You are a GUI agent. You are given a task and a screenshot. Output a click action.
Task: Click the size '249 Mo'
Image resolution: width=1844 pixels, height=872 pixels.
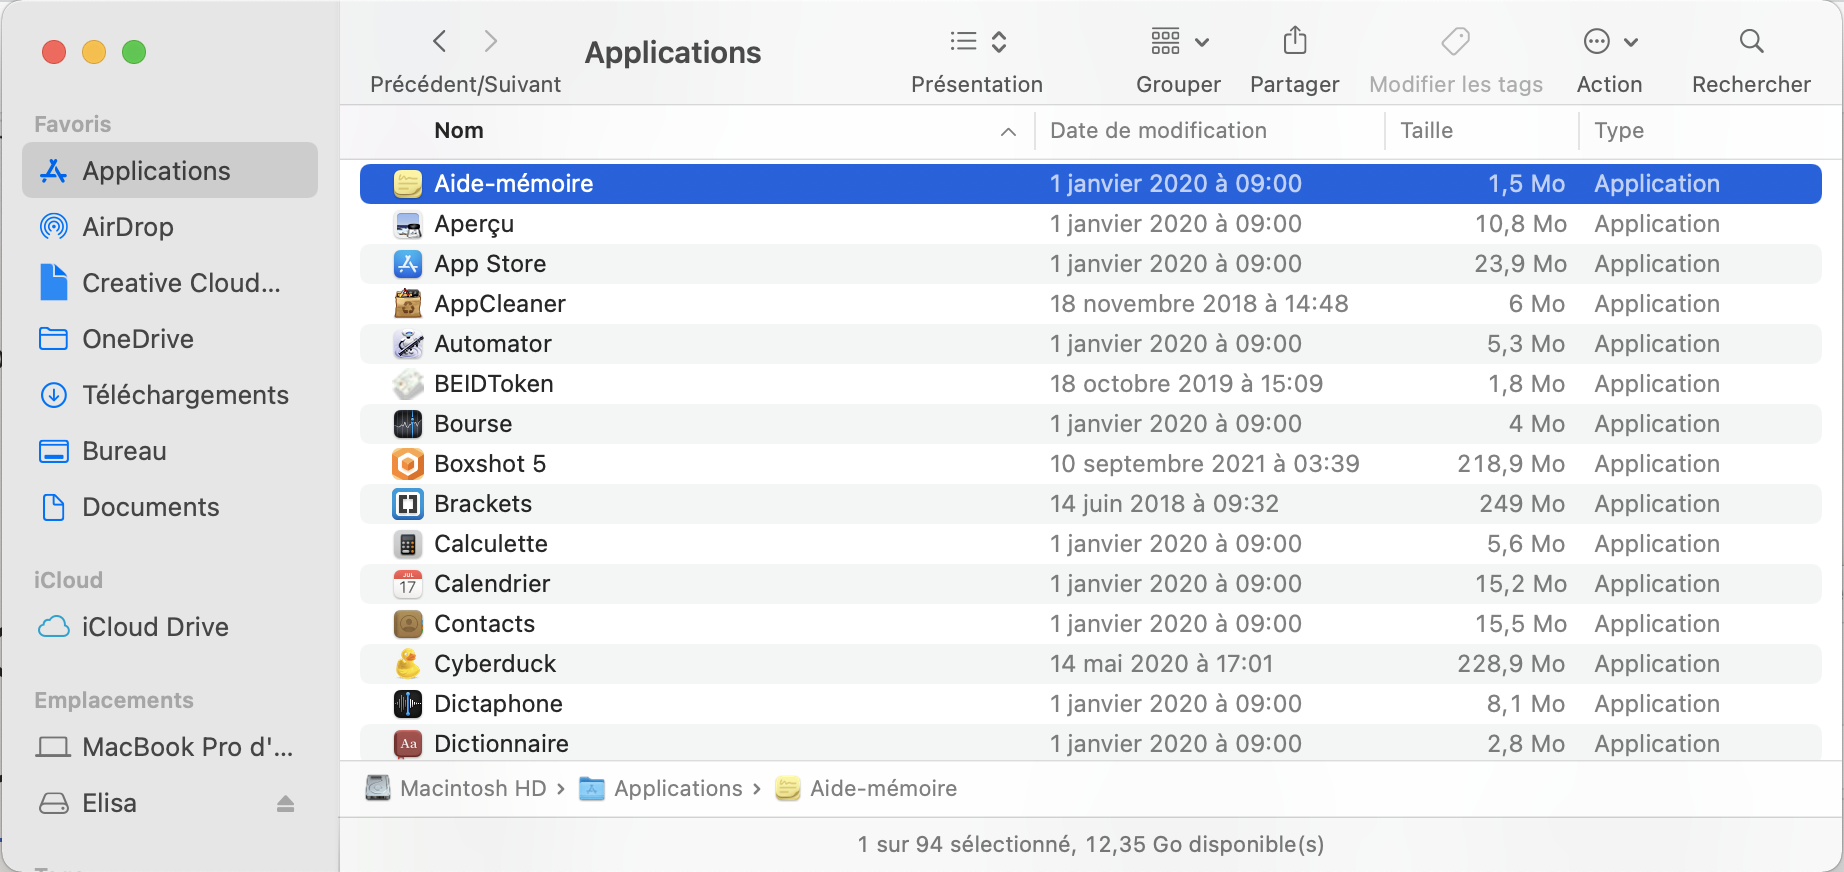[1522, 504]
